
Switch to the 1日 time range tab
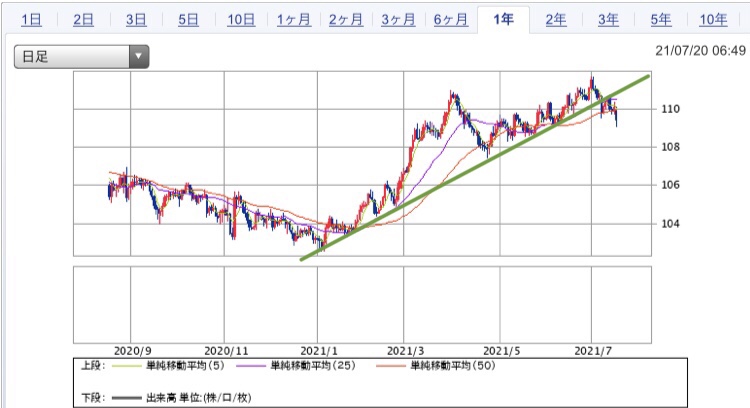pos(32,20)
